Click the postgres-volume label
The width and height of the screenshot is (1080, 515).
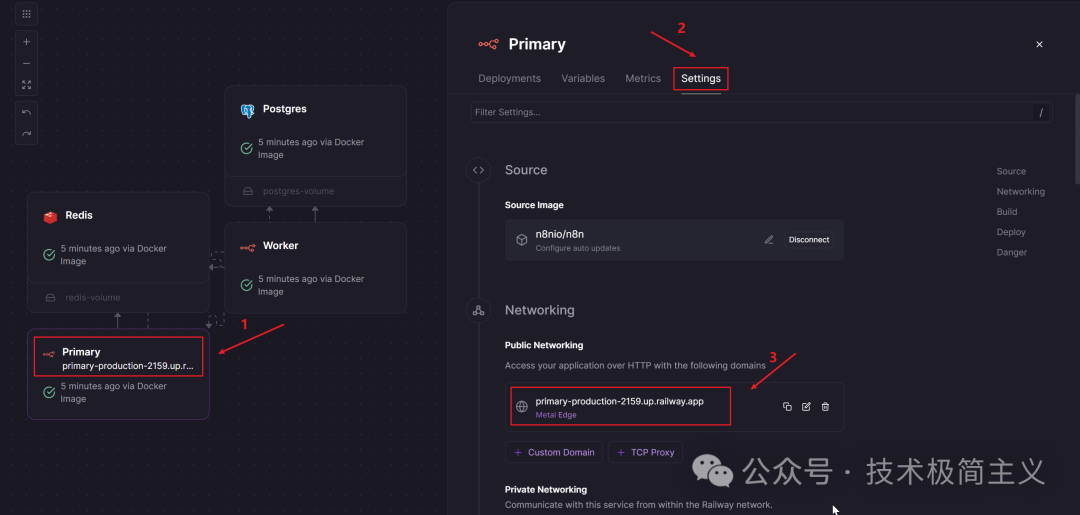pos(298,191)
